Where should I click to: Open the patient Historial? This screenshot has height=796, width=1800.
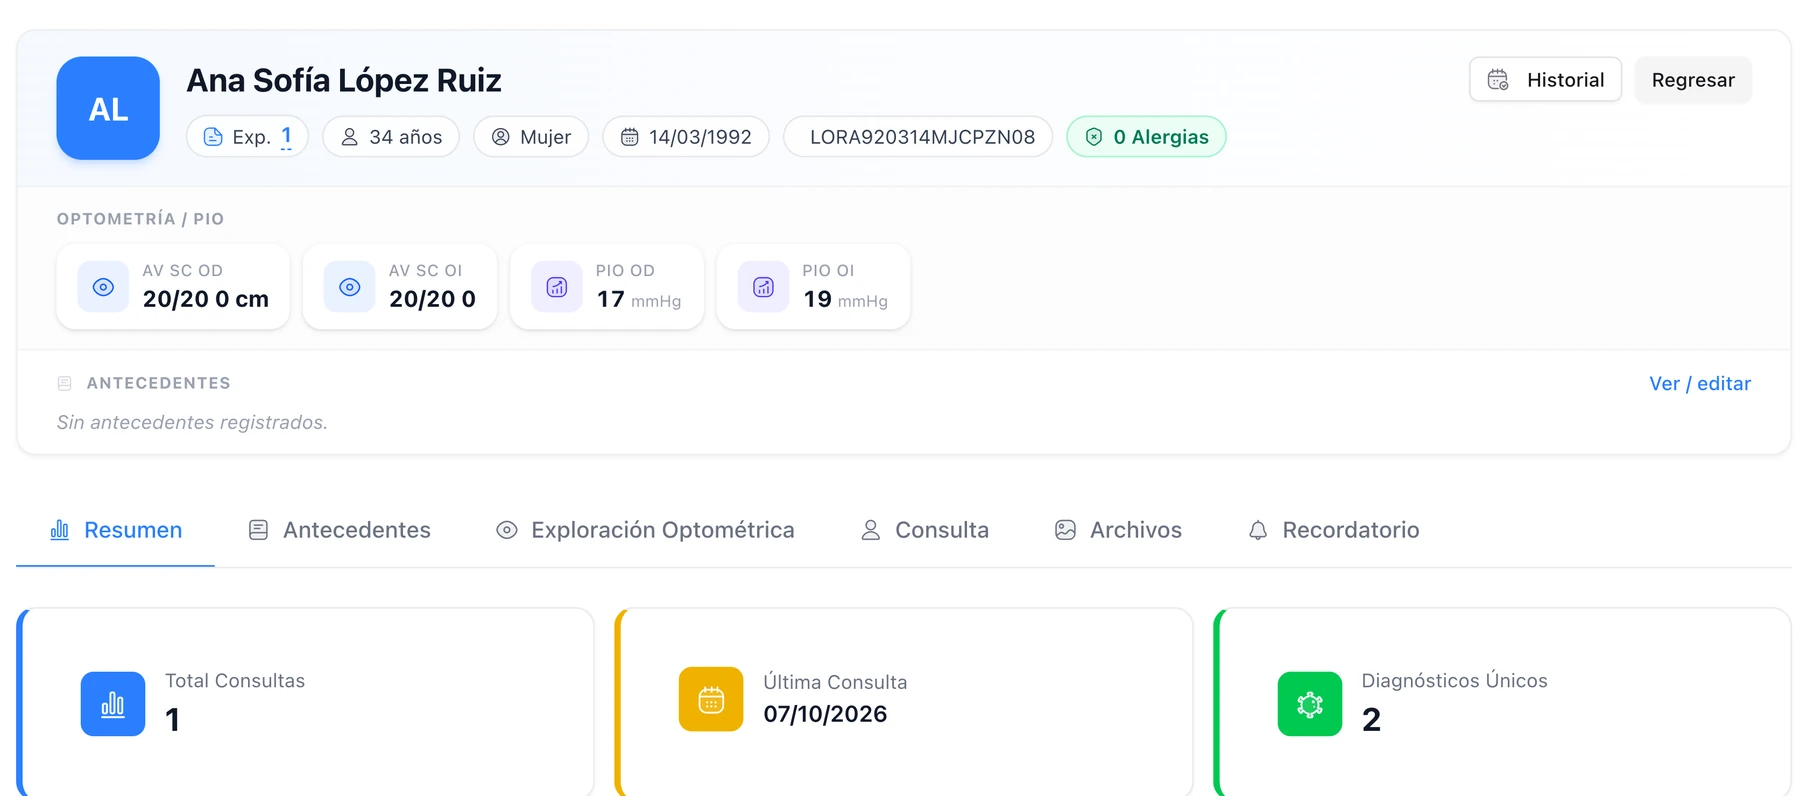[x=1545, y=80]
